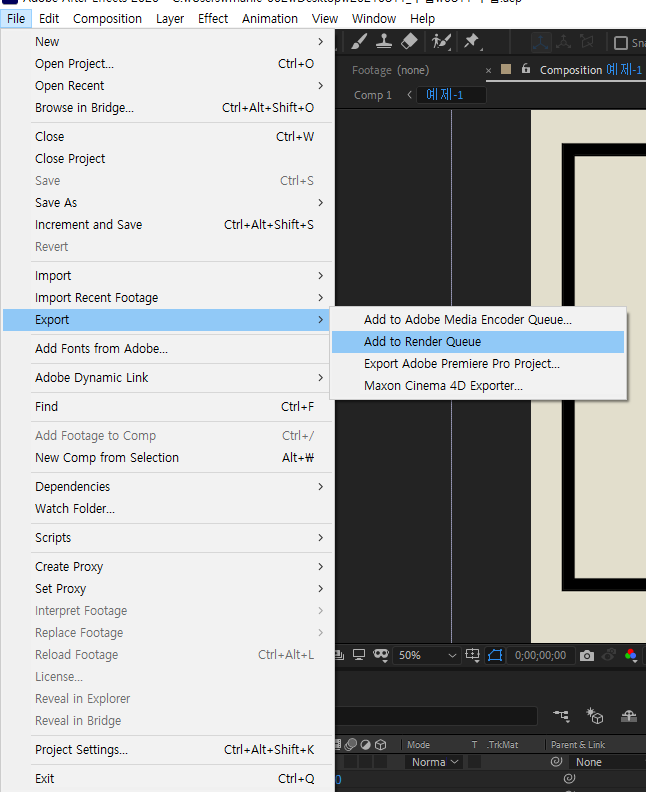Expand the Import Recent Footage submenu
The height and width of the screenshot is (792, 646).
168,298
